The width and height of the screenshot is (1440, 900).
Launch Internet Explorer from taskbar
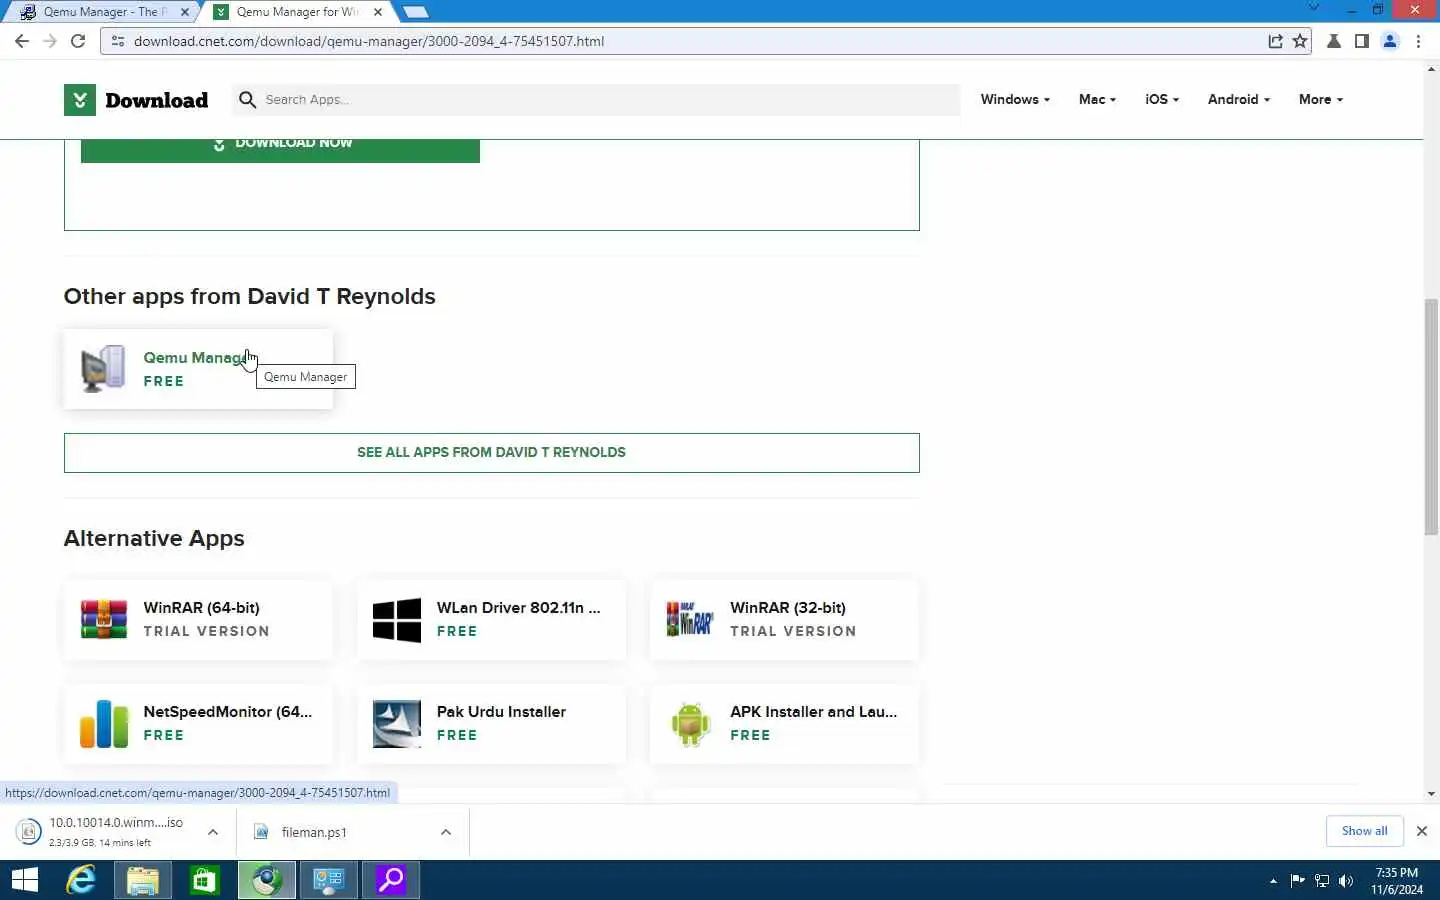tap(81, 880)
